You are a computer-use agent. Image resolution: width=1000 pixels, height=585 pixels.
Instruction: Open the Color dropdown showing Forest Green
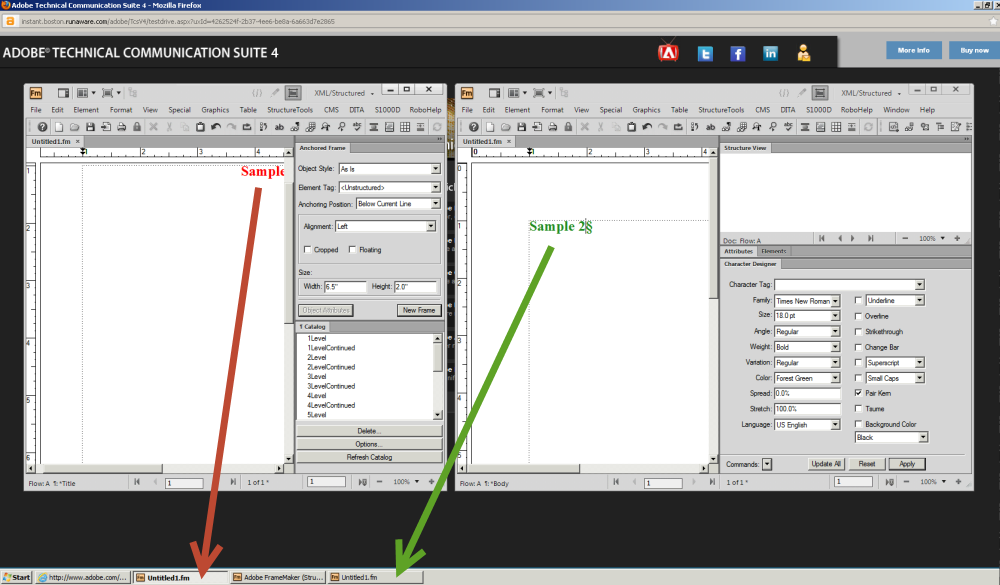[x=835, y=378]
